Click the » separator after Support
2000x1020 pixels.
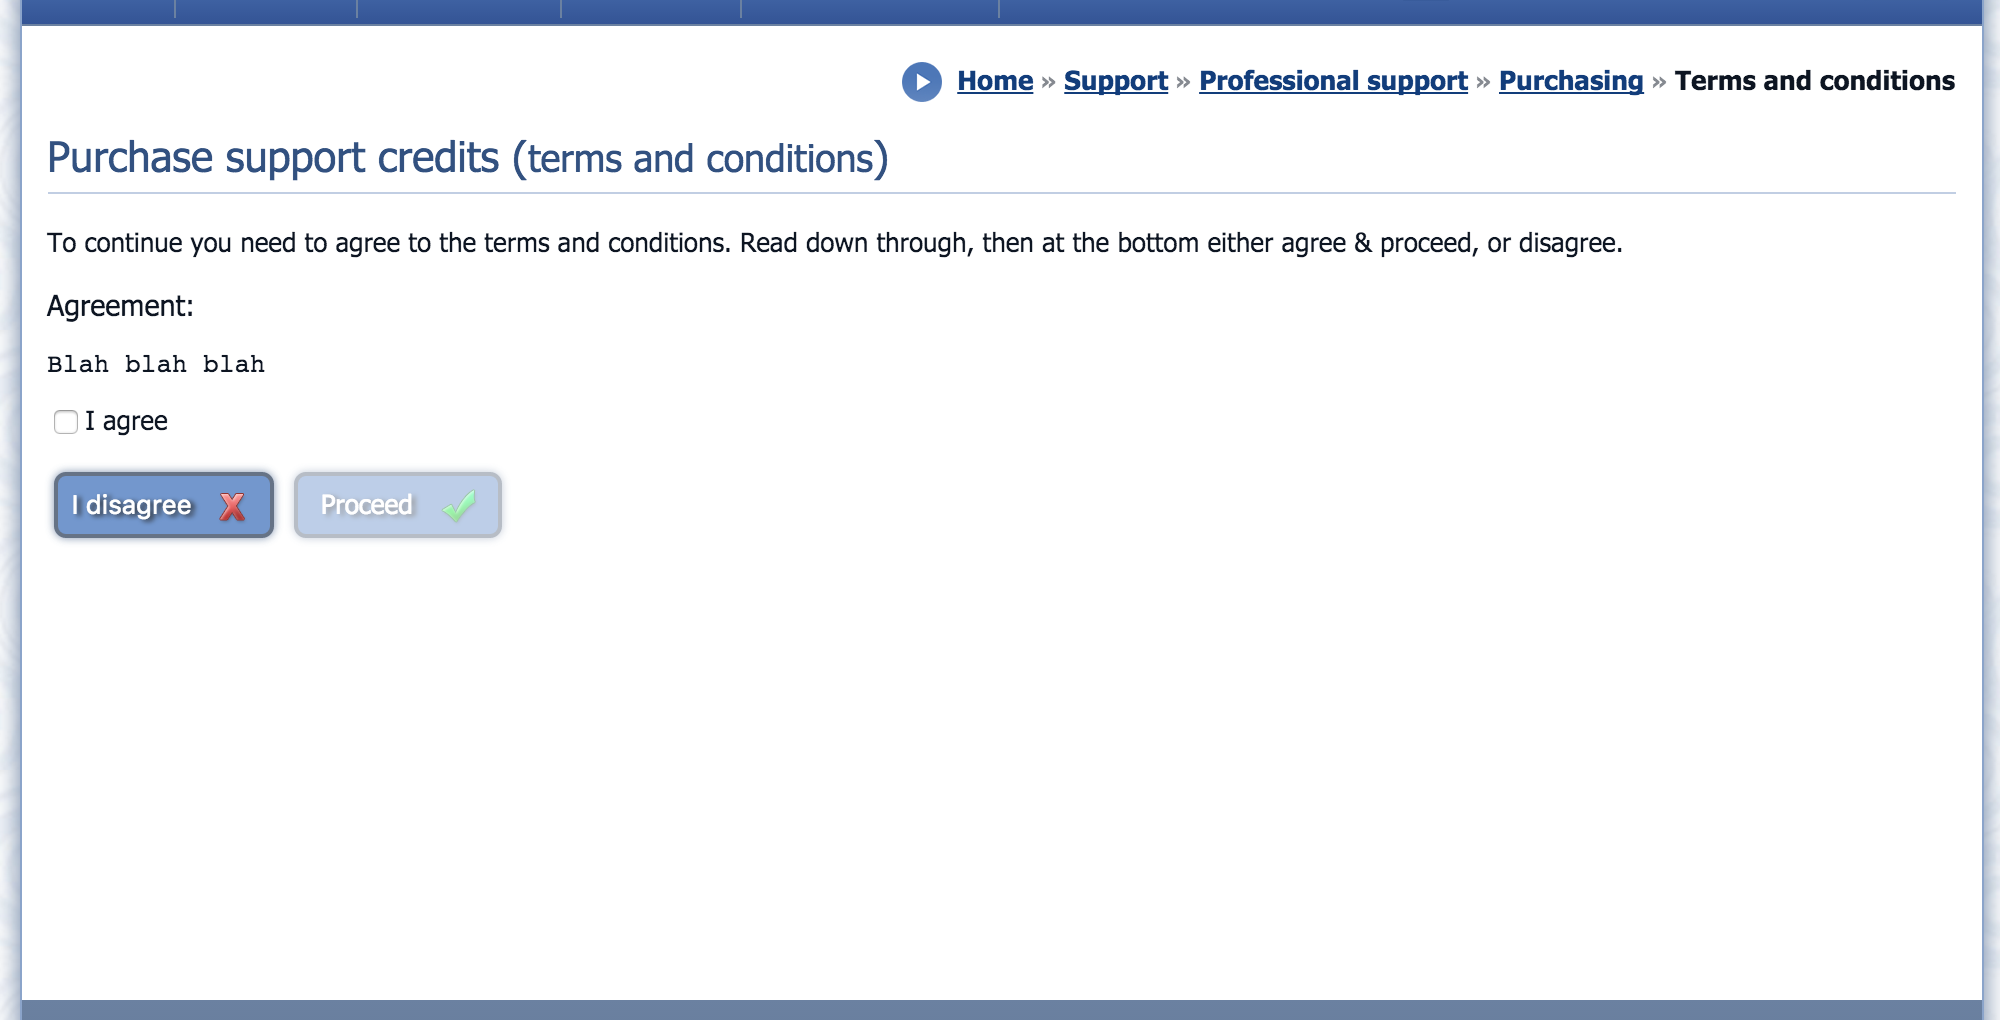coord(1183,82)
